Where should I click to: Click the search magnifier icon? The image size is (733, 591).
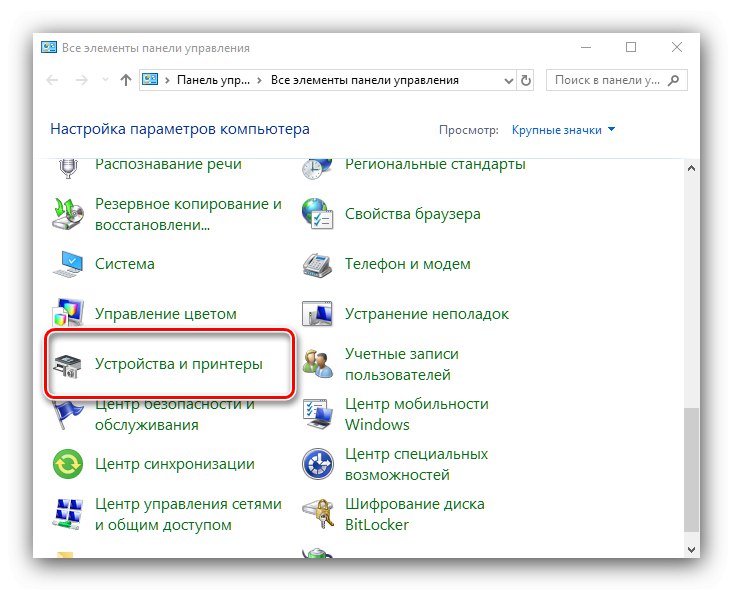[674, 80]
